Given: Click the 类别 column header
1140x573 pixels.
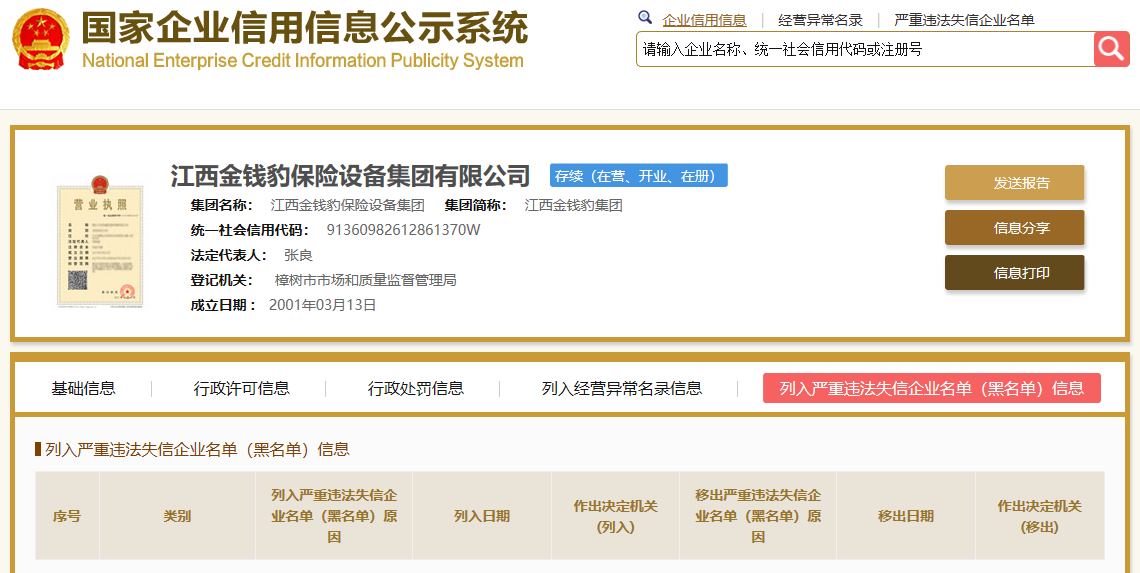Looking at the screenshot, I should tap(177, 516).
